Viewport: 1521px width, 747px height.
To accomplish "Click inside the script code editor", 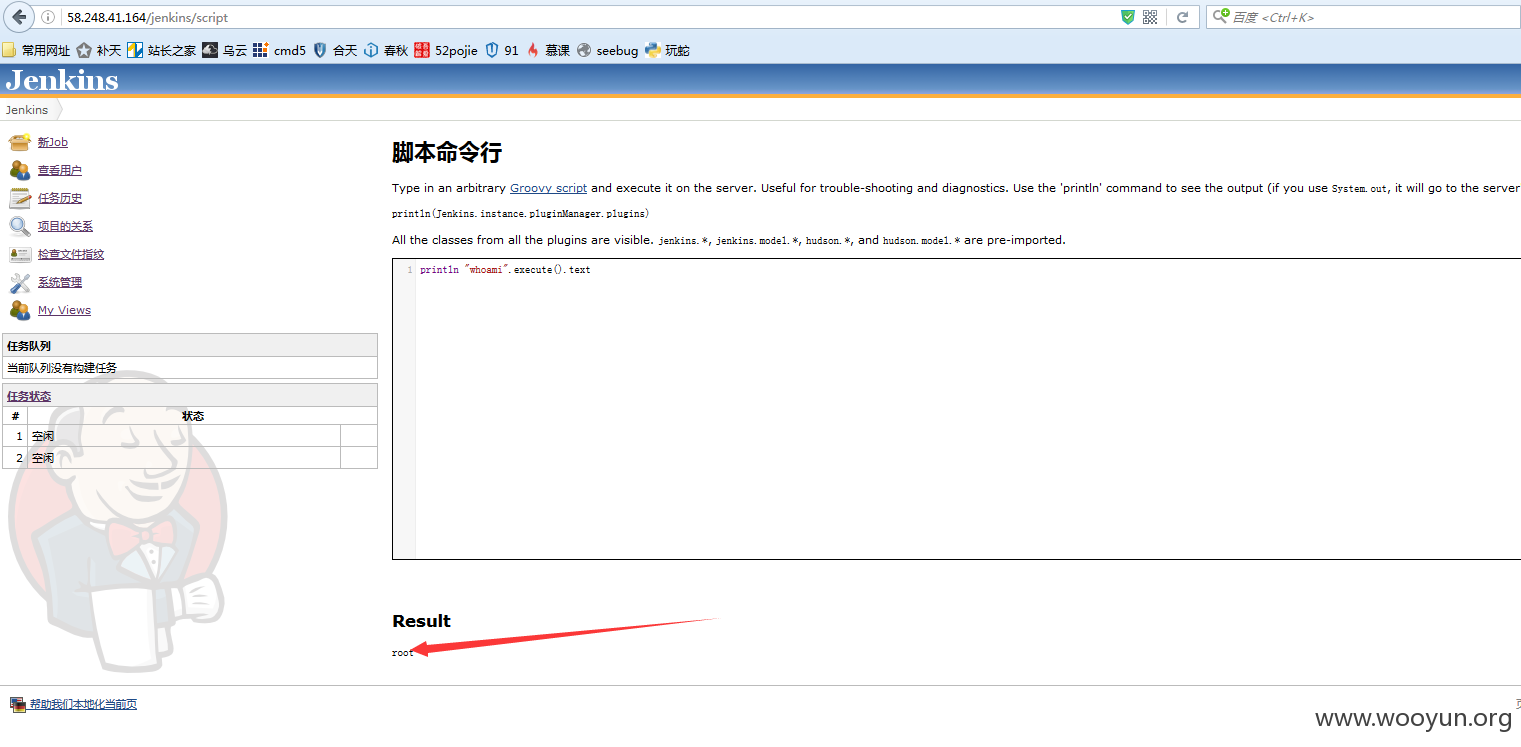I will (956, 409).
